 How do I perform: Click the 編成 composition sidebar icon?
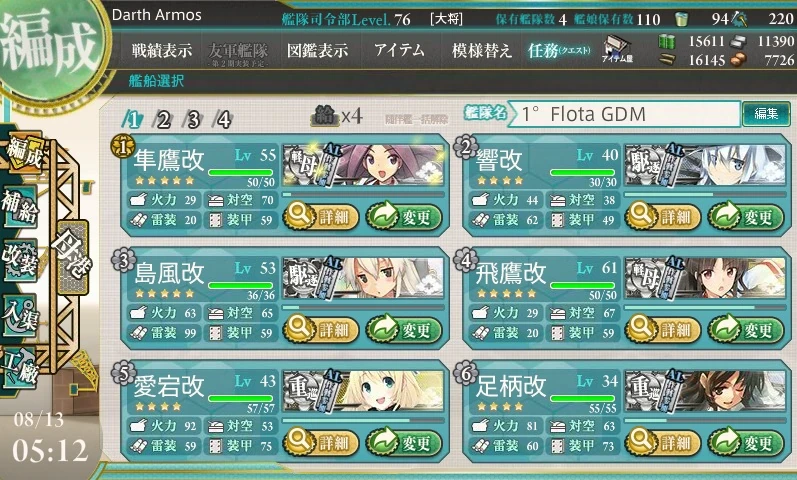(23, 152)
